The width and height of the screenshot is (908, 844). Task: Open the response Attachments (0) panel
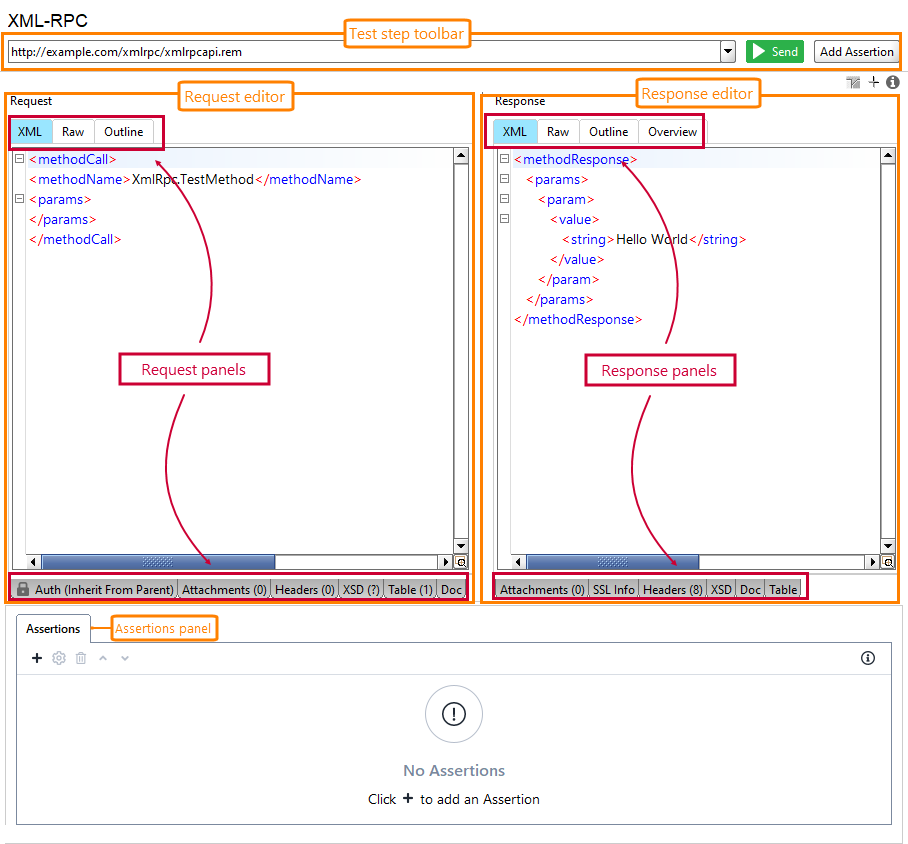[542, 589]
